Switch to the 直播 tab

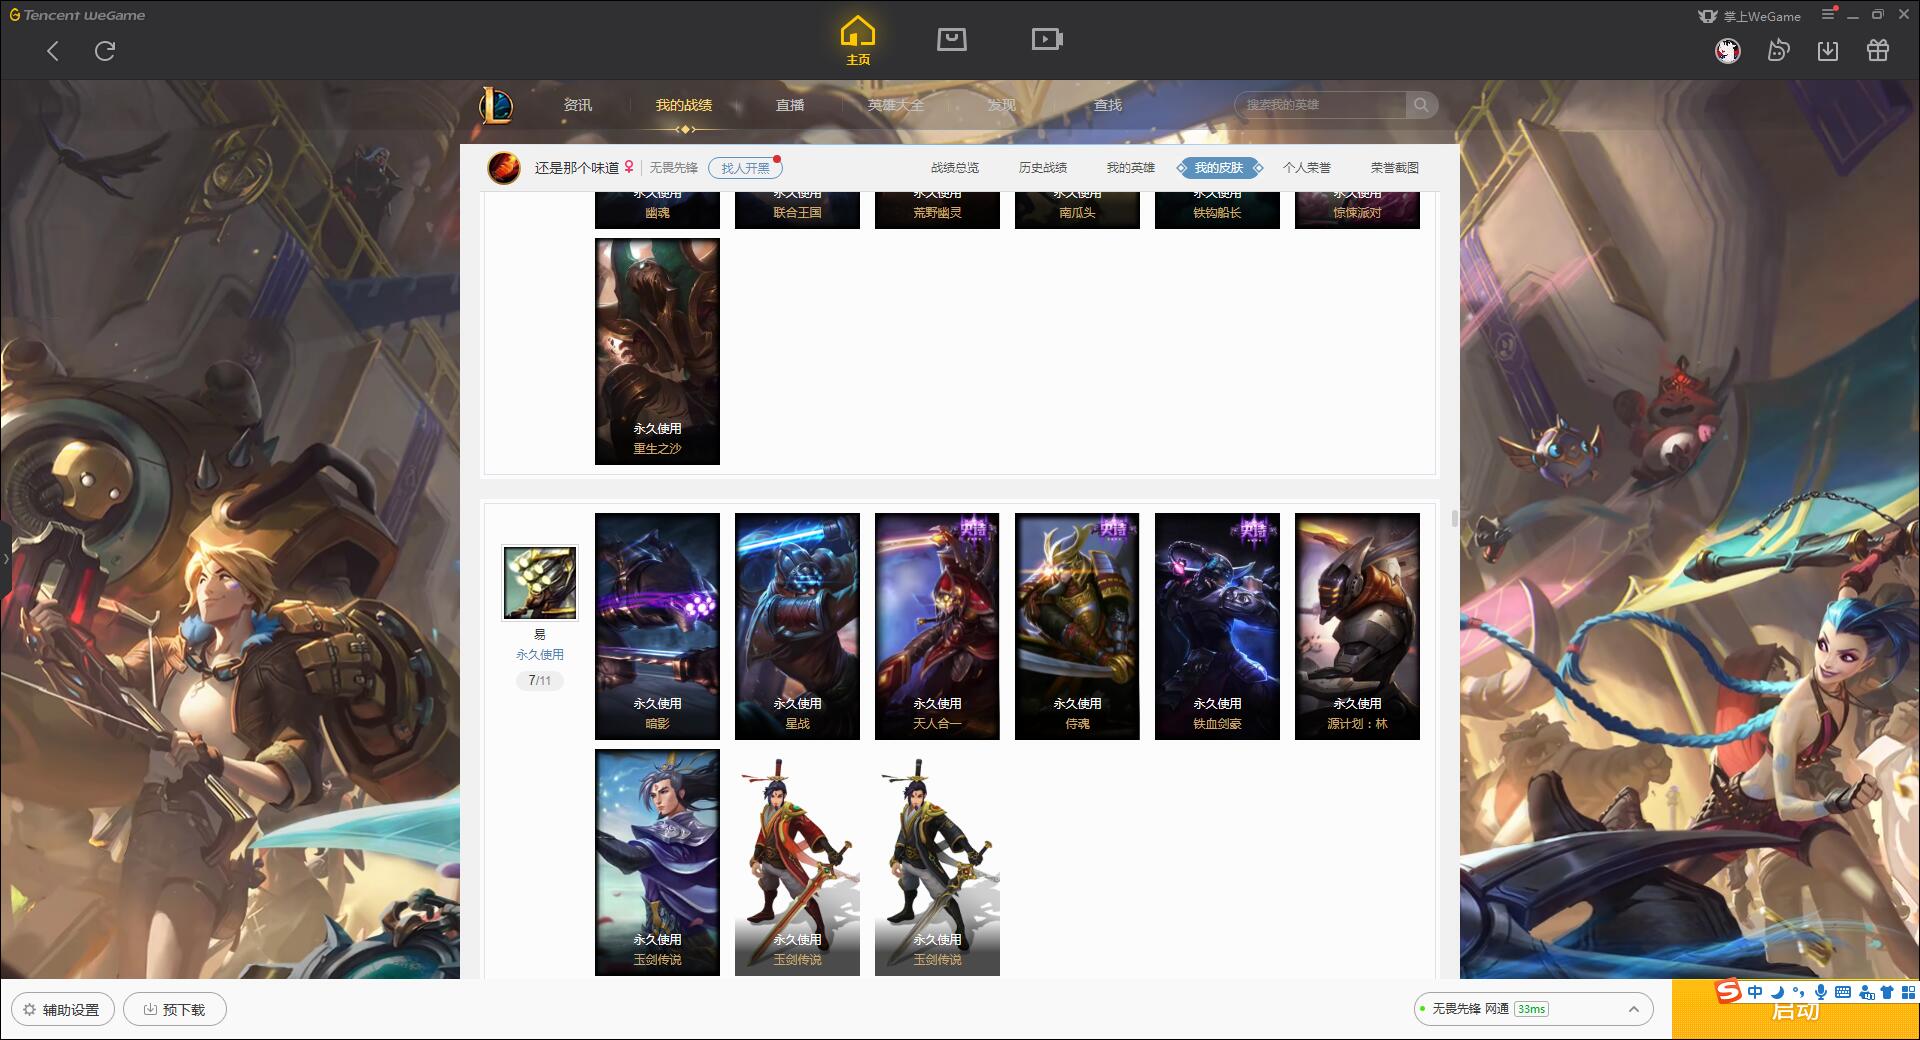click(x=790, y=105)
